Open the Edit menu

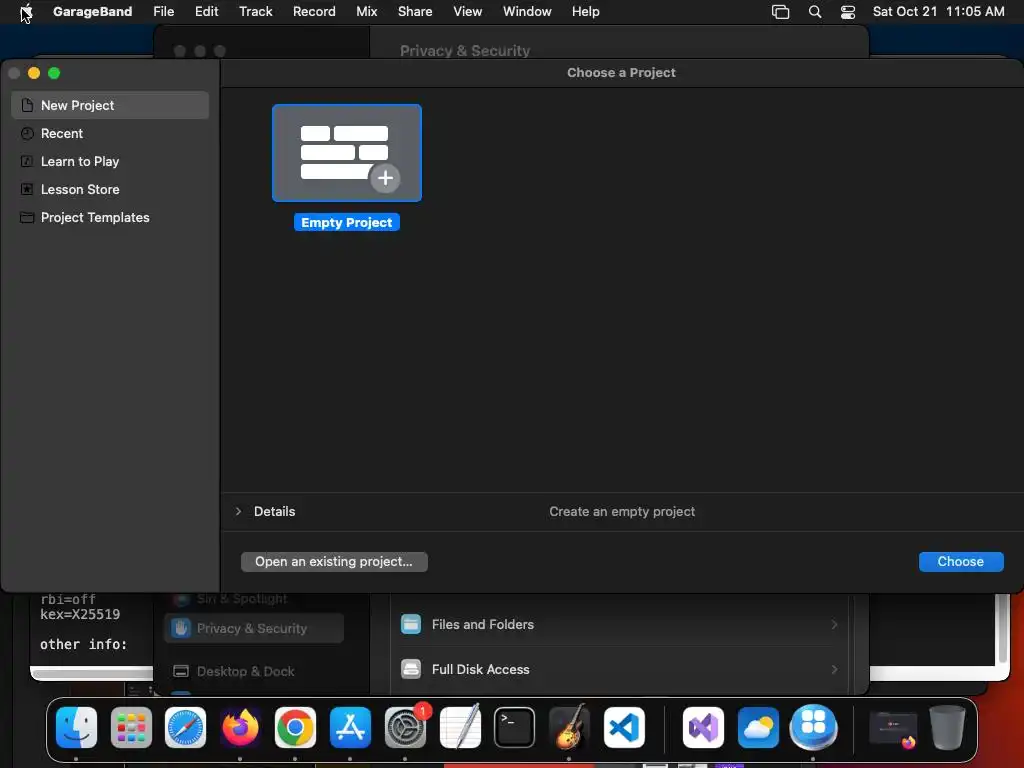click(206, 11)
